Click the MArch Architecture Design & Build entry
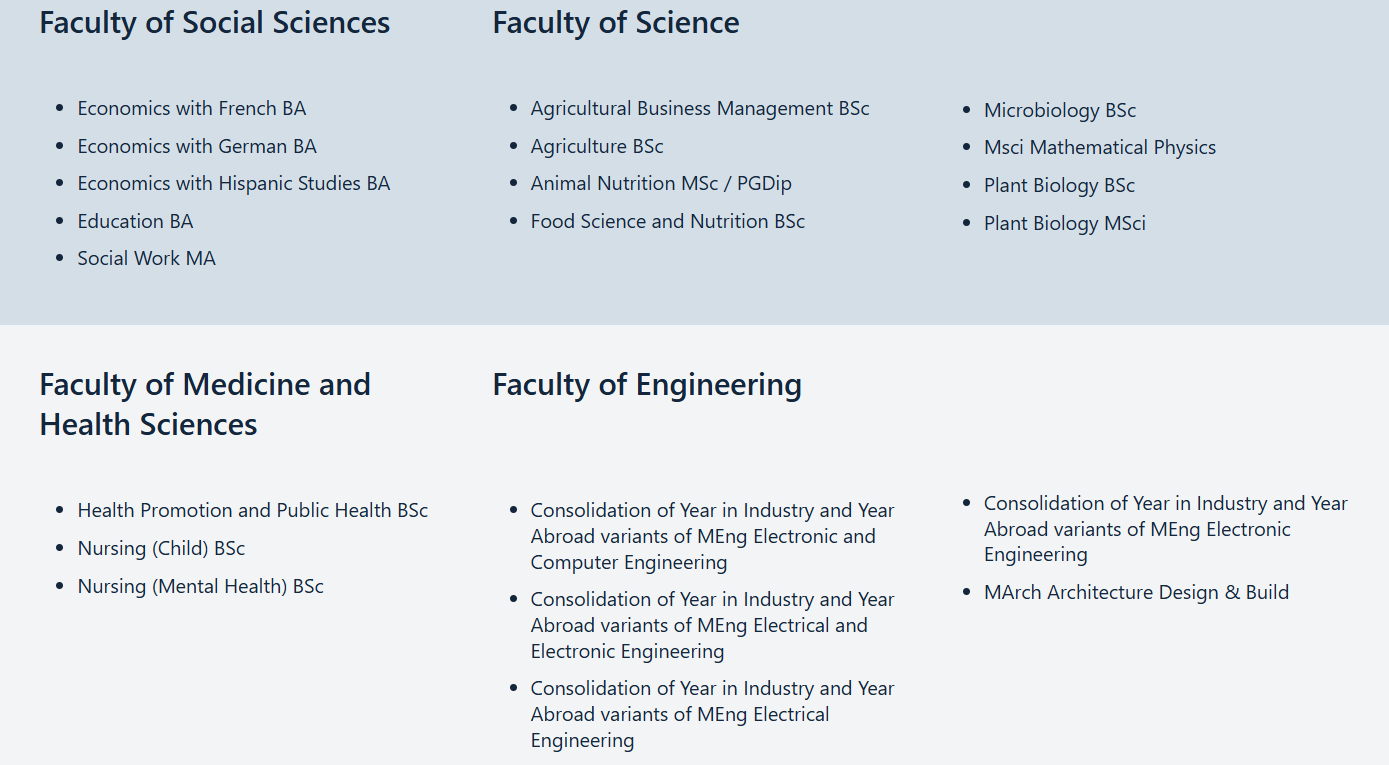The height and width of the screenshot is (765, 1389). pos(1136,592)
